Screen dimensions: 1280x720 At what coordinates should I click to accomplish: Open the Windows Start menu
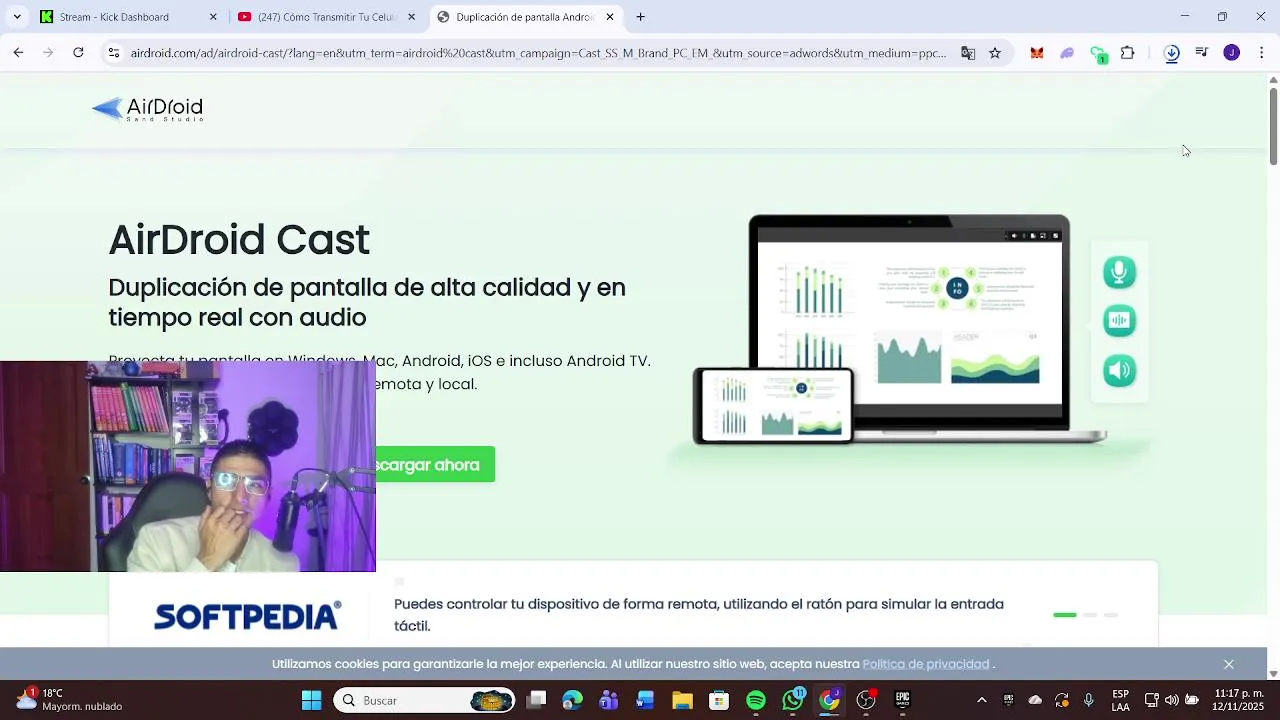click(312, 700)
